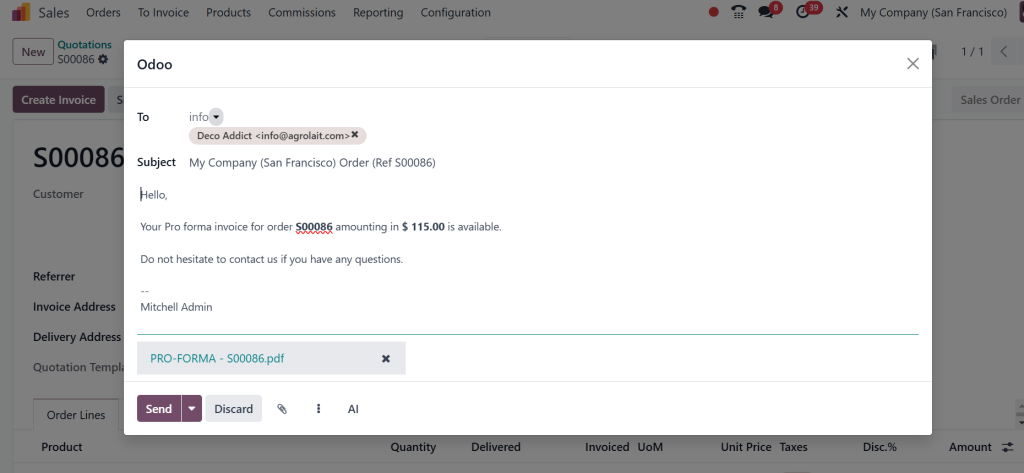Screen dimensions: 1024x473
Task: Click the To recipients input field
Action: [x=199, y=117]
